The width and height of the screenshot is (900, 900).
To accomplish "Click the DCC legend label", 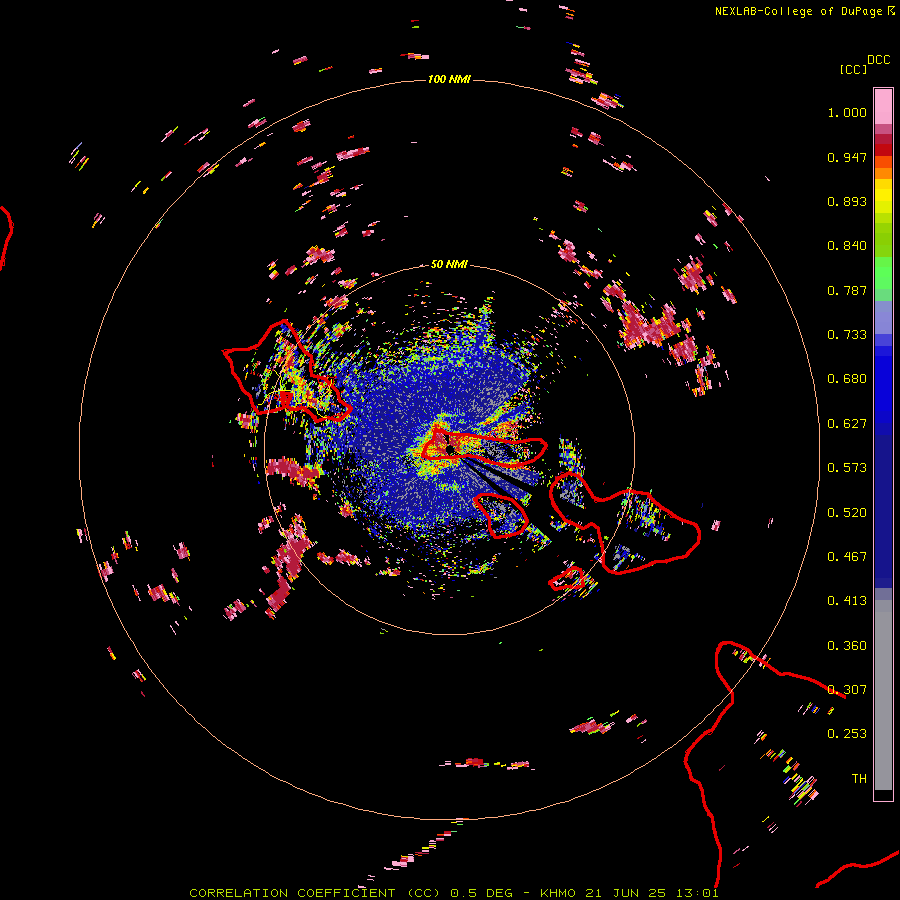I will tap(878, 60).
